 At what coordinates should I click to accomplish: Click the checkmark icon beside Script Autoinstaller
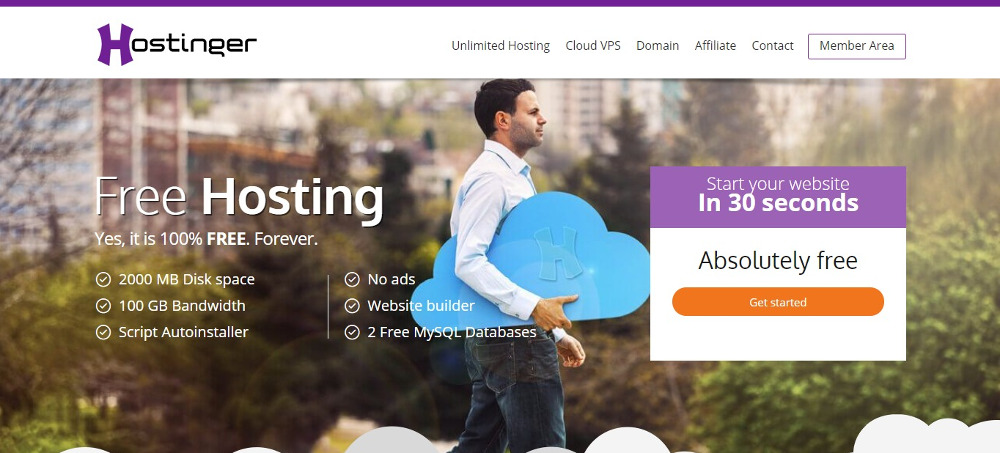[103, 332]
